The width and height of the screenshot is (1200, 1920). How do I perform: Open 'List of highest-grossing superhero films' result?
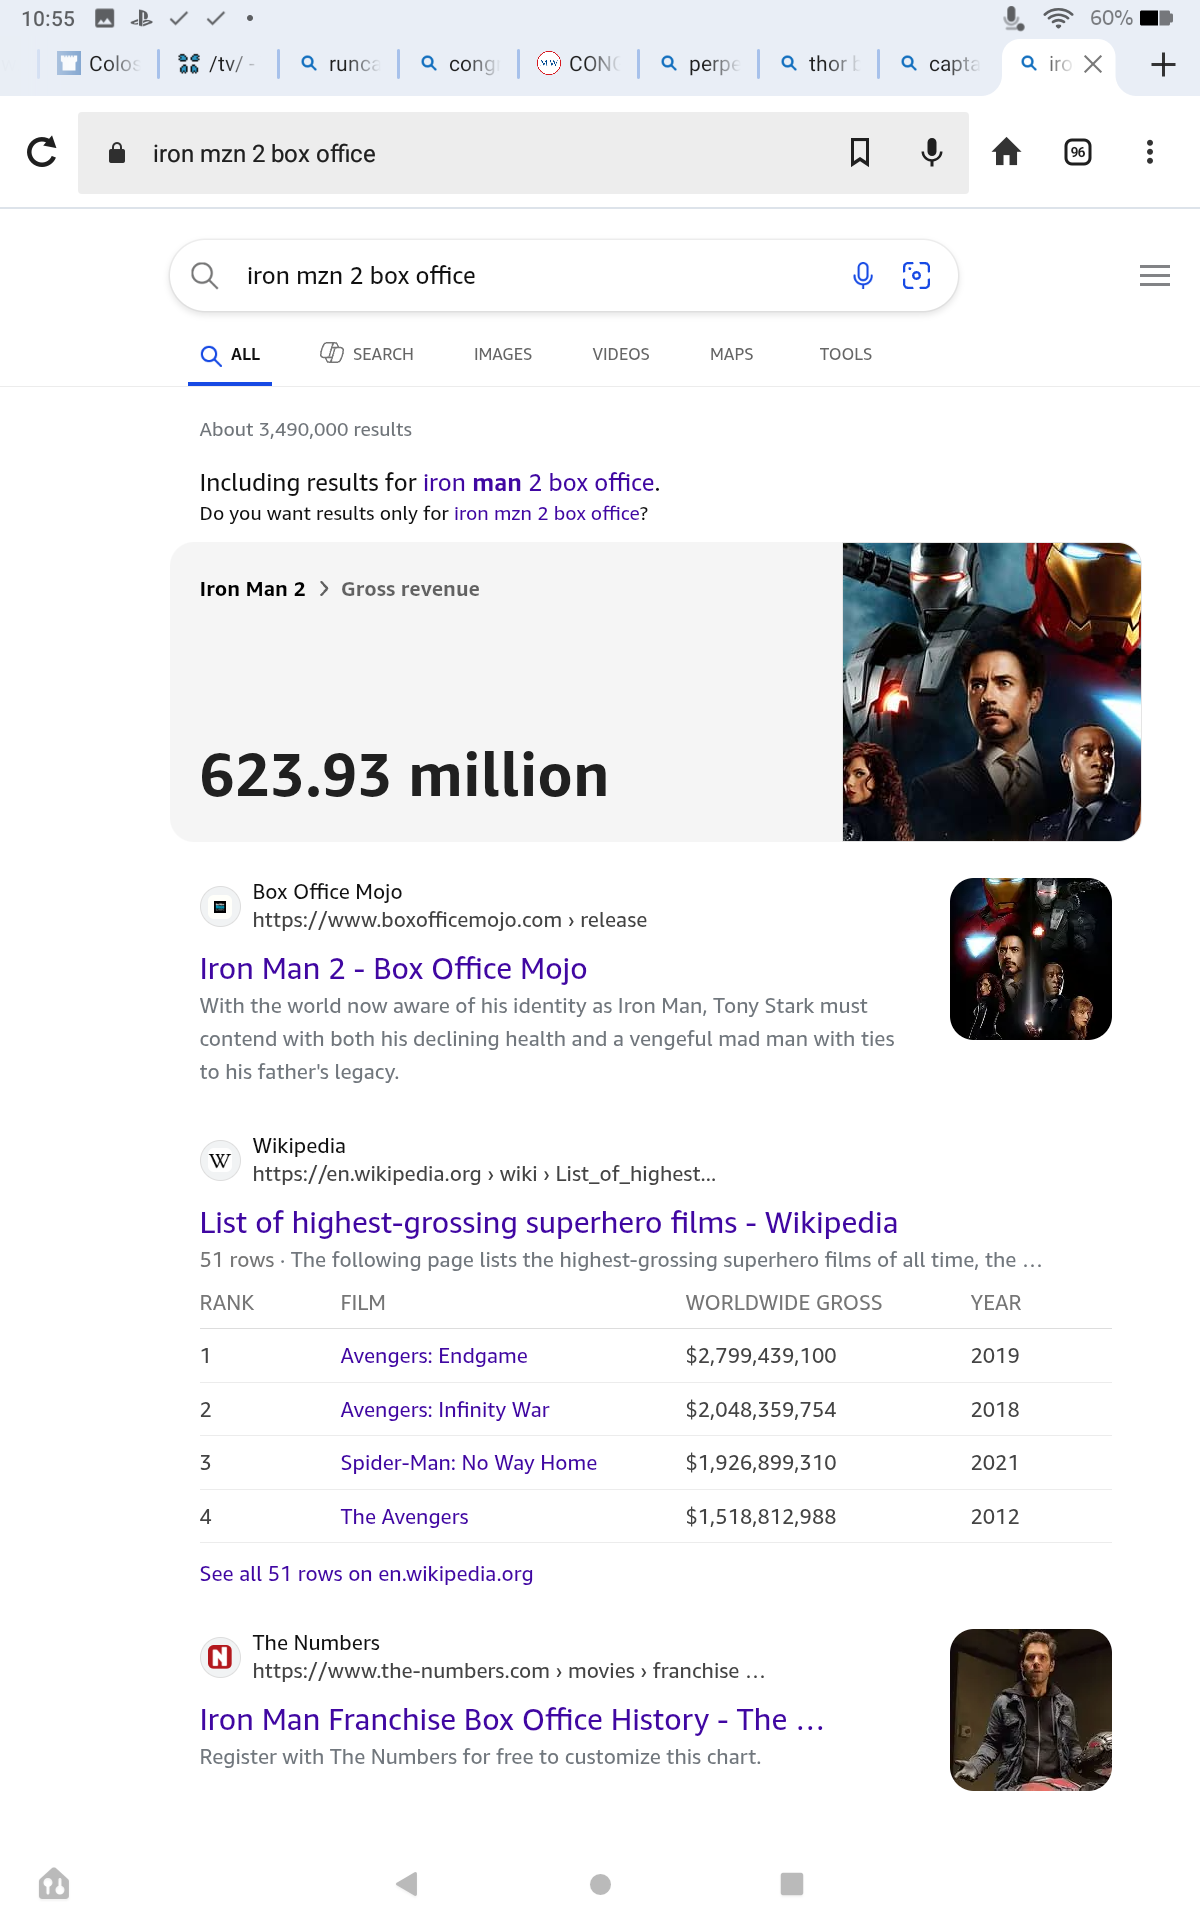pyautogui.click(x=549, y=1223)
